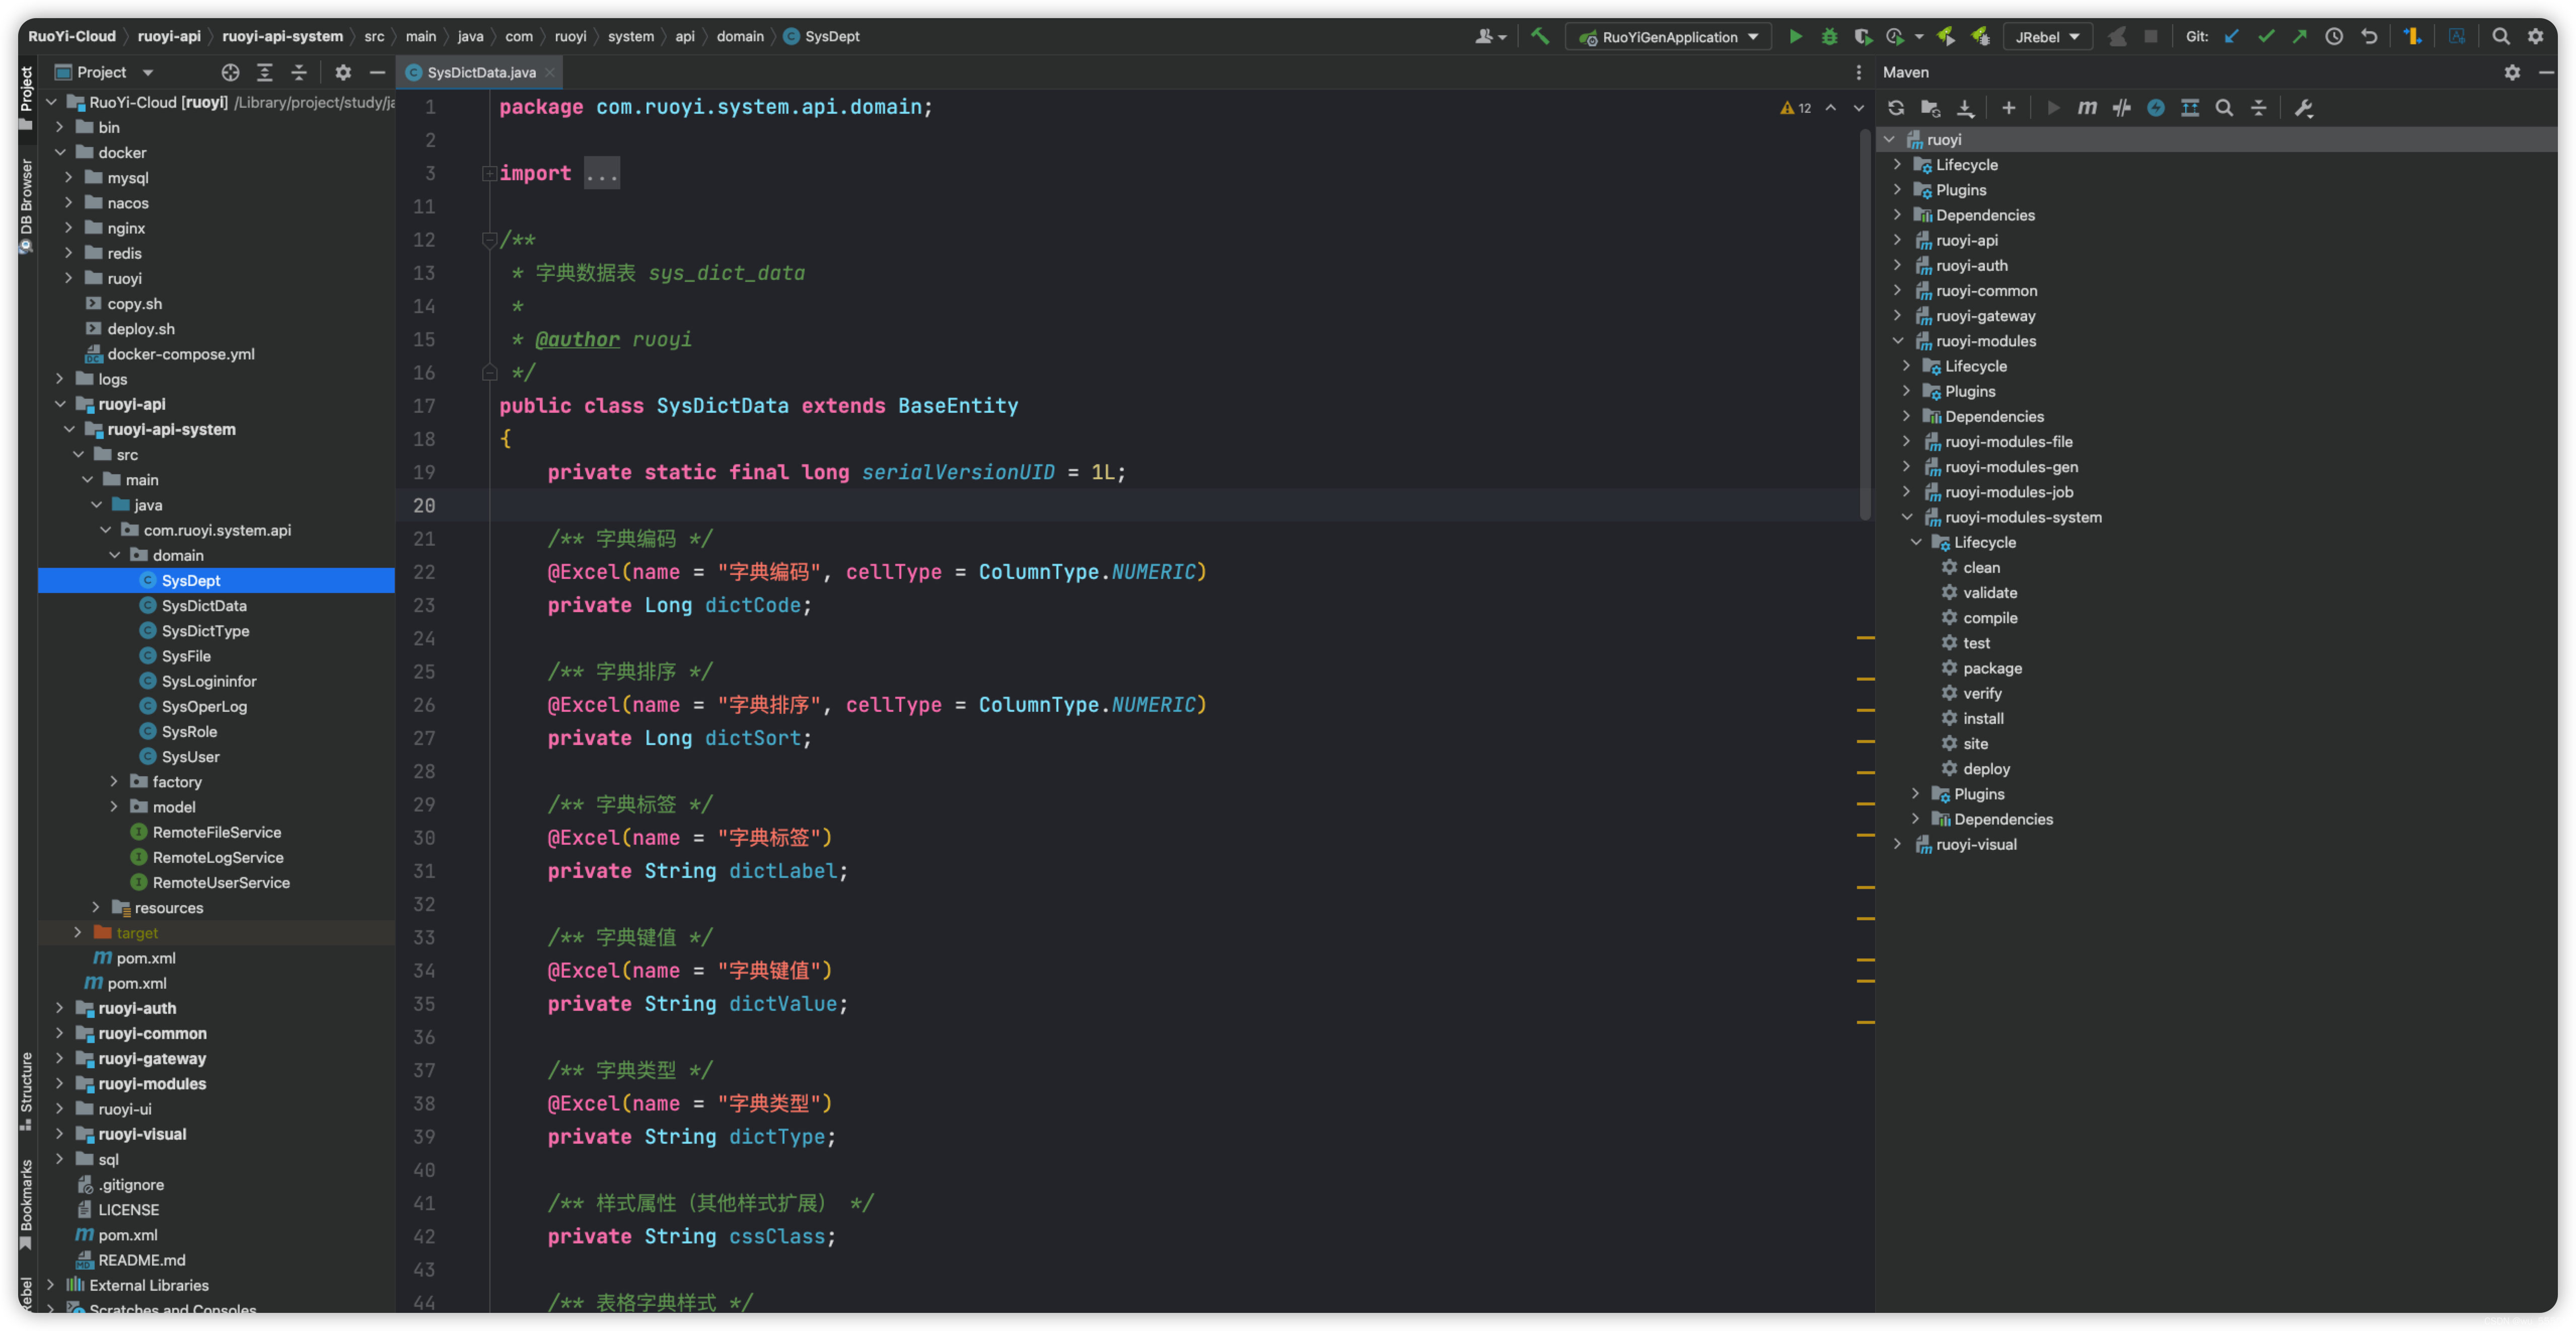This screenshot has width=2576, height=1331.
Task: Build the project with the hammer icon
Action: coord(1540,36)
